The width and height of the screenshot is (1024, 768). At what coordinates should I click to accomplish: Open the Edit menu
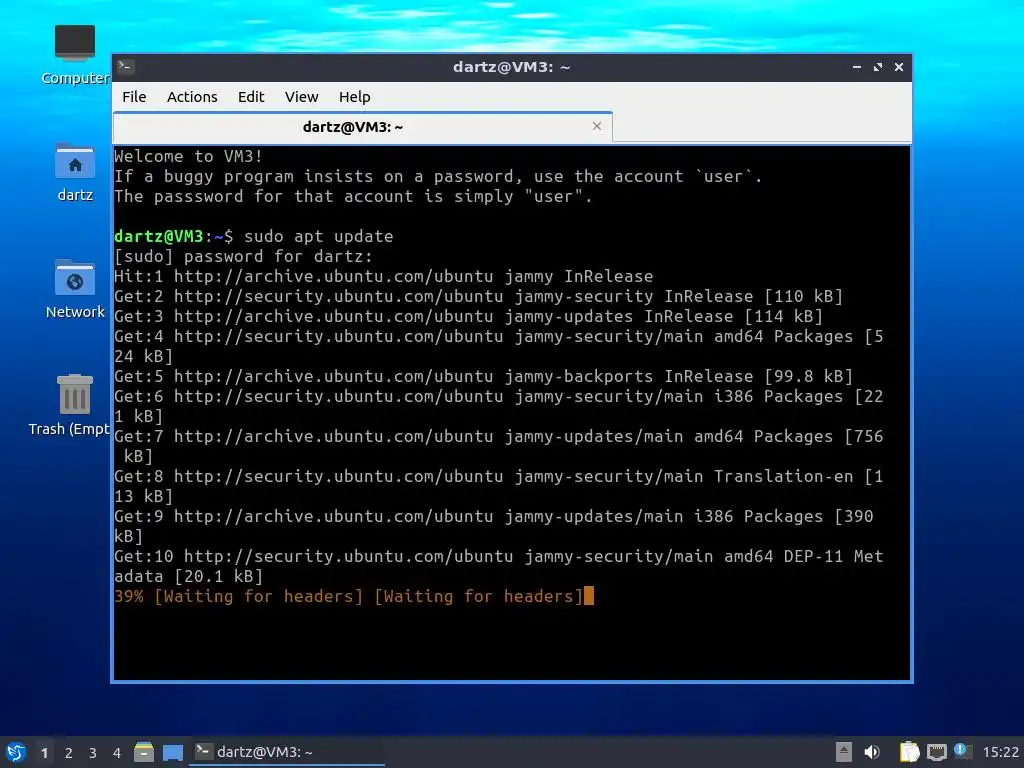251,97
